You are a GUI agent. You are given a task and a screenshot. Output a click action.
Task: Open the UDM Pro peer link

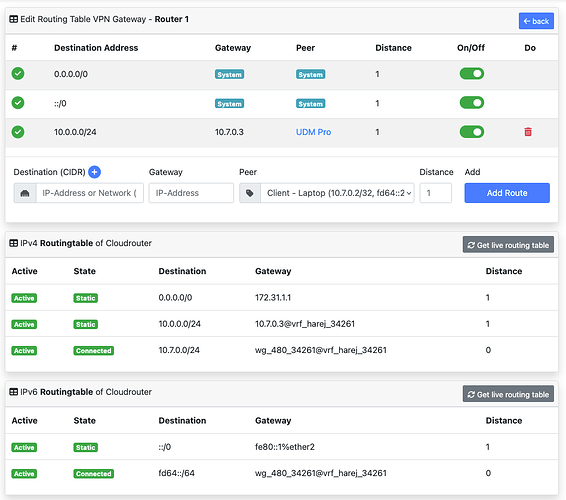pos(313,132)
